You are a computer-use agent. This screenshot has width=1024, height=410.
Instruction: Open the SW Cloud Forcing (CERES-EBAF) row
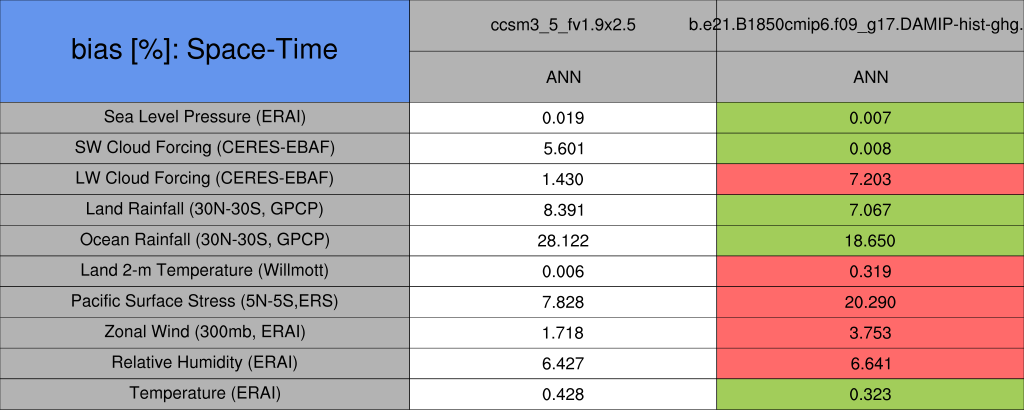(204, 148)
